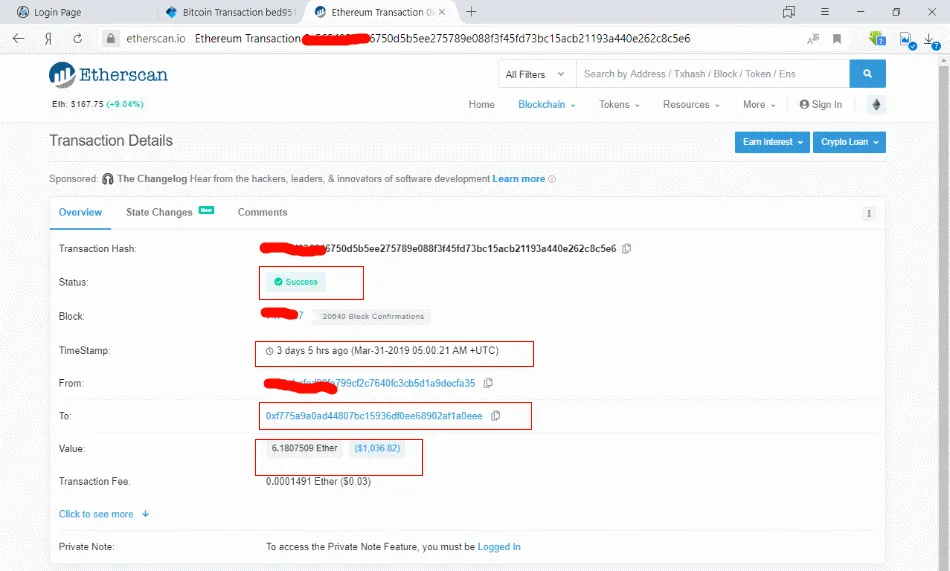Image resolution: width=950 pixels, height=571 pixels.
Task: Click the Transaction Details heading
Action: point(111,141)
